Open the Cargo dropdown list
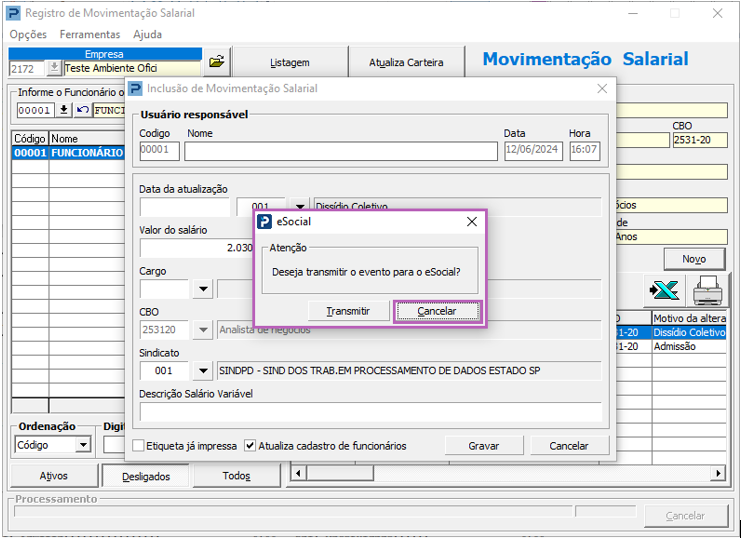Screen dimensions: 743x541 (202, 289)
